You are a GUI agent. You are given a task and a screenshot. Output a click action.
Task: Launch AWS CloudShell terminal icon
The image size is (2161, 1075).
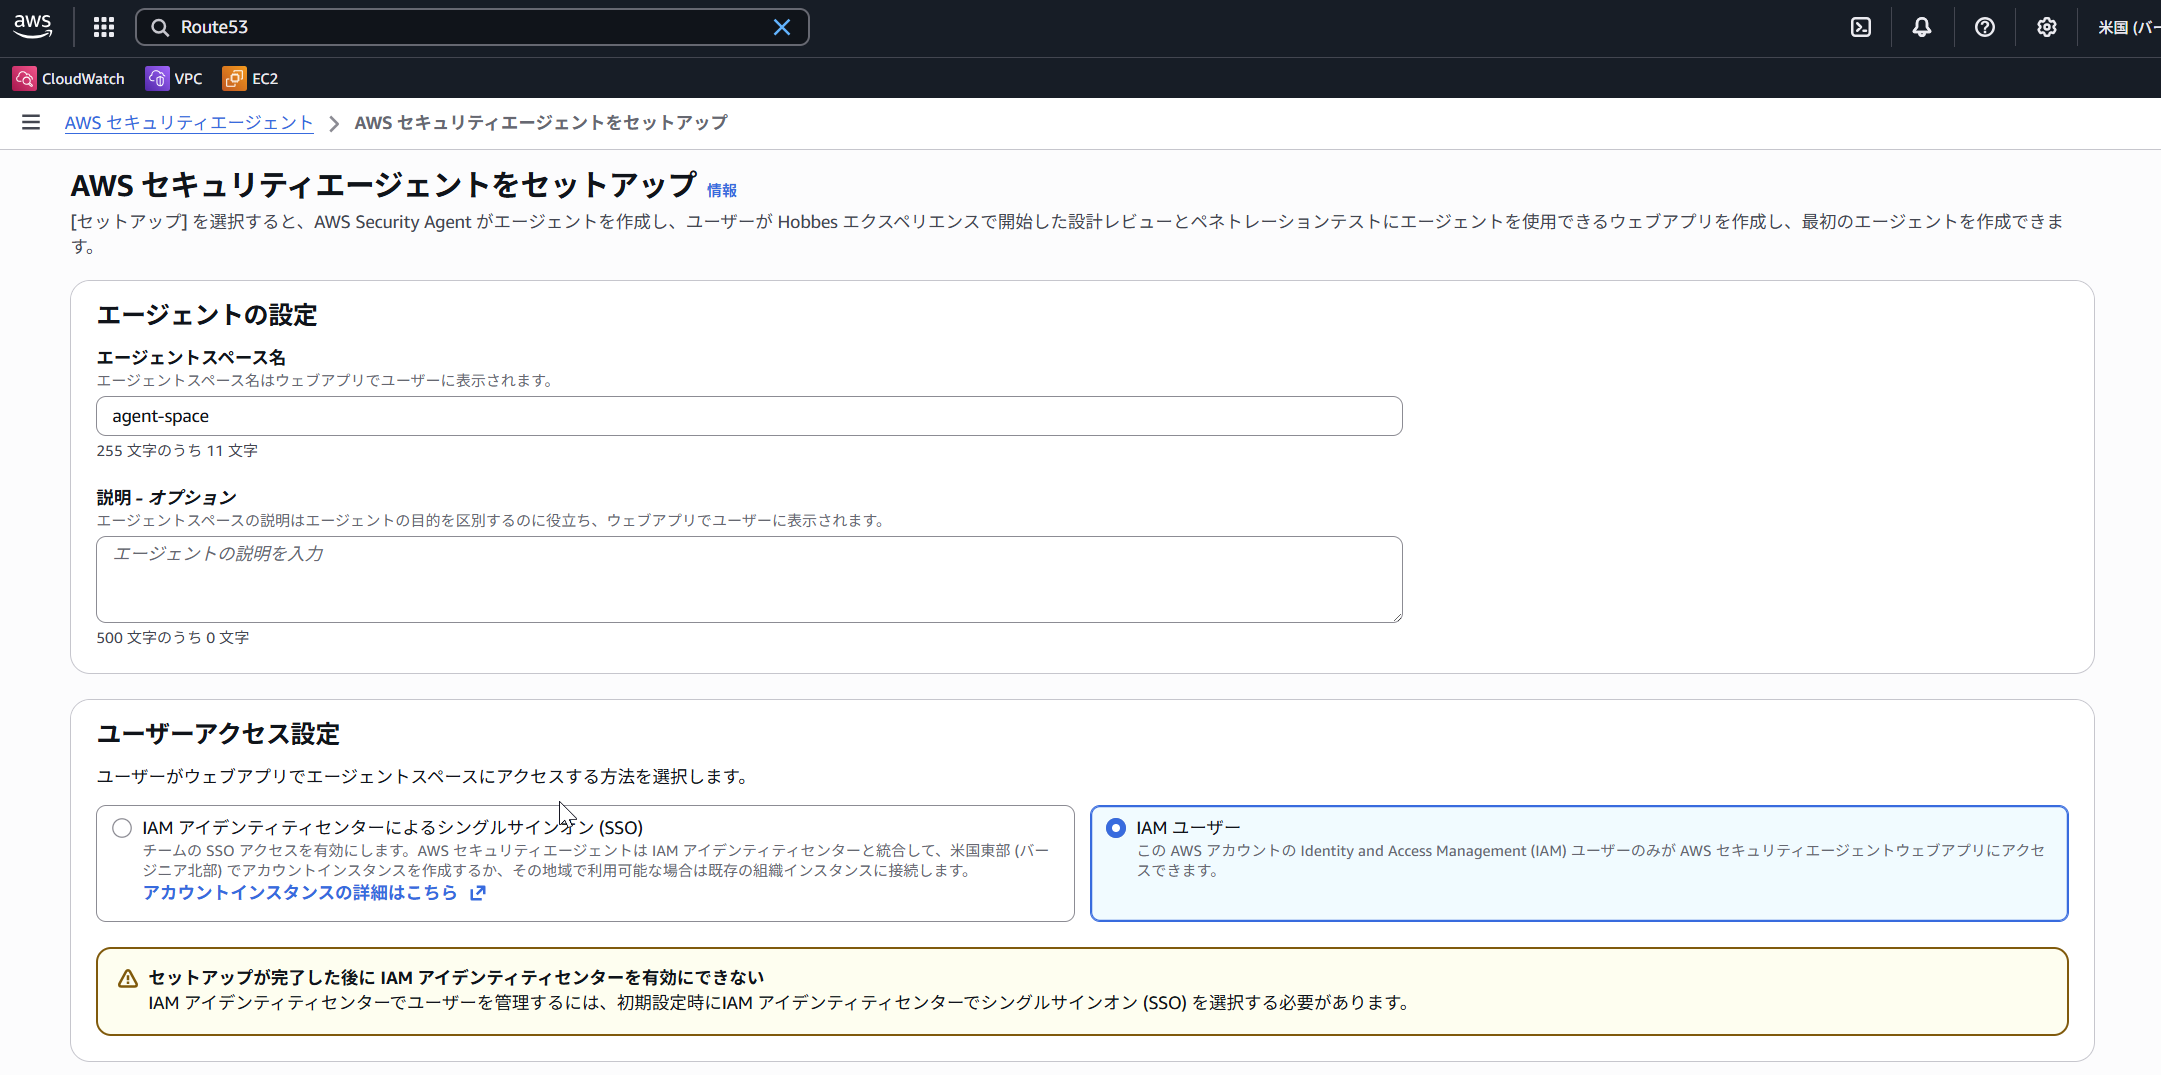[1861, 27]
